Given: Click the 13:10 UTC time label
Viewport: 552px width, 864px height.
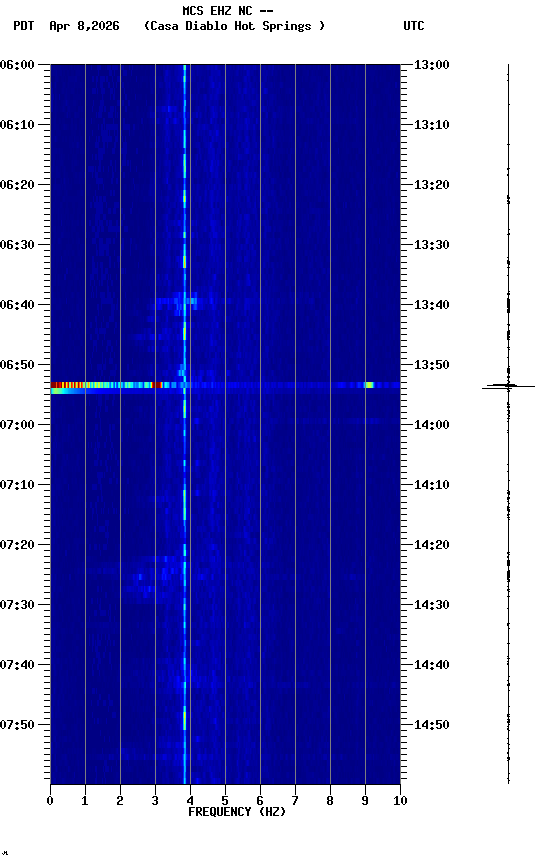Looking at the screenshot, I should 432,125.
